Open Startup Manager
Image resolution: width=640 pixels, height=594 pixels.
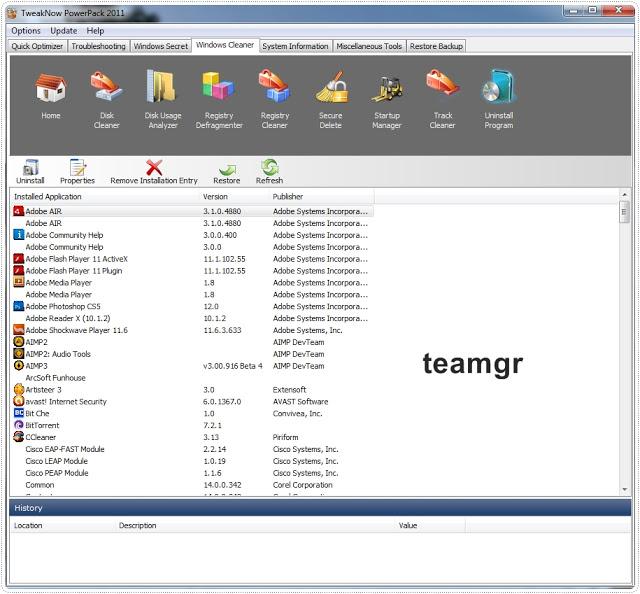[387, 100]
